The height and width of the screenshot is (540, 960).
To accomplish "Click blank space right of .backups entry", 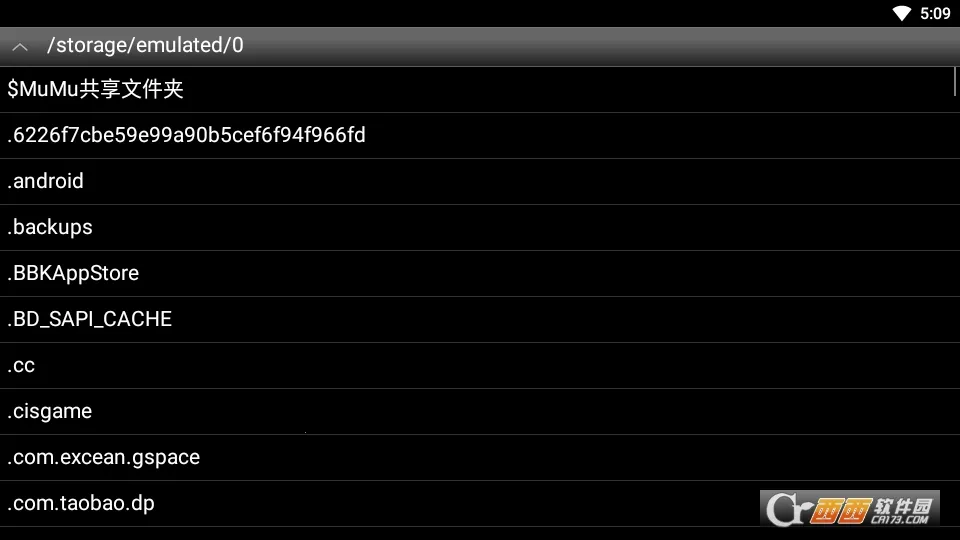I will pos(527,227).
